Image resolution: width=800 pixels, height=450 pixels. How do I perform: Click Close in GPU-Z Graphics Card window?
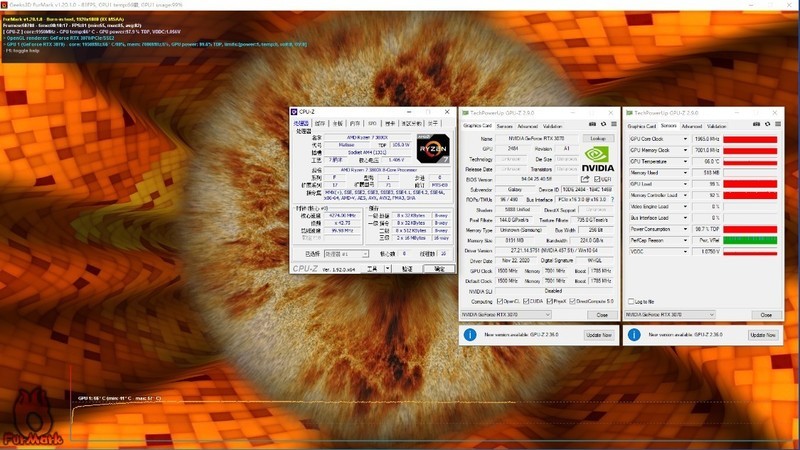pos(602,315)
